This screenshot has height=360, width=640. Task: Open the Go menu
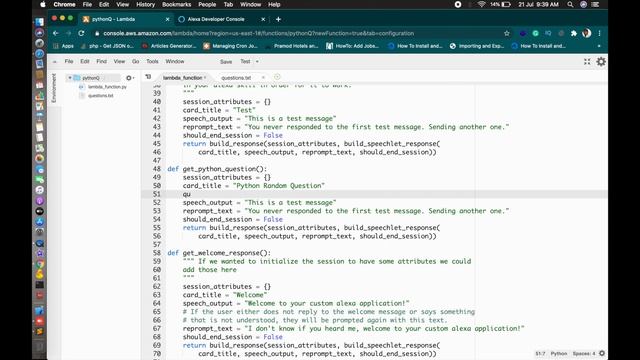point(136,61)
